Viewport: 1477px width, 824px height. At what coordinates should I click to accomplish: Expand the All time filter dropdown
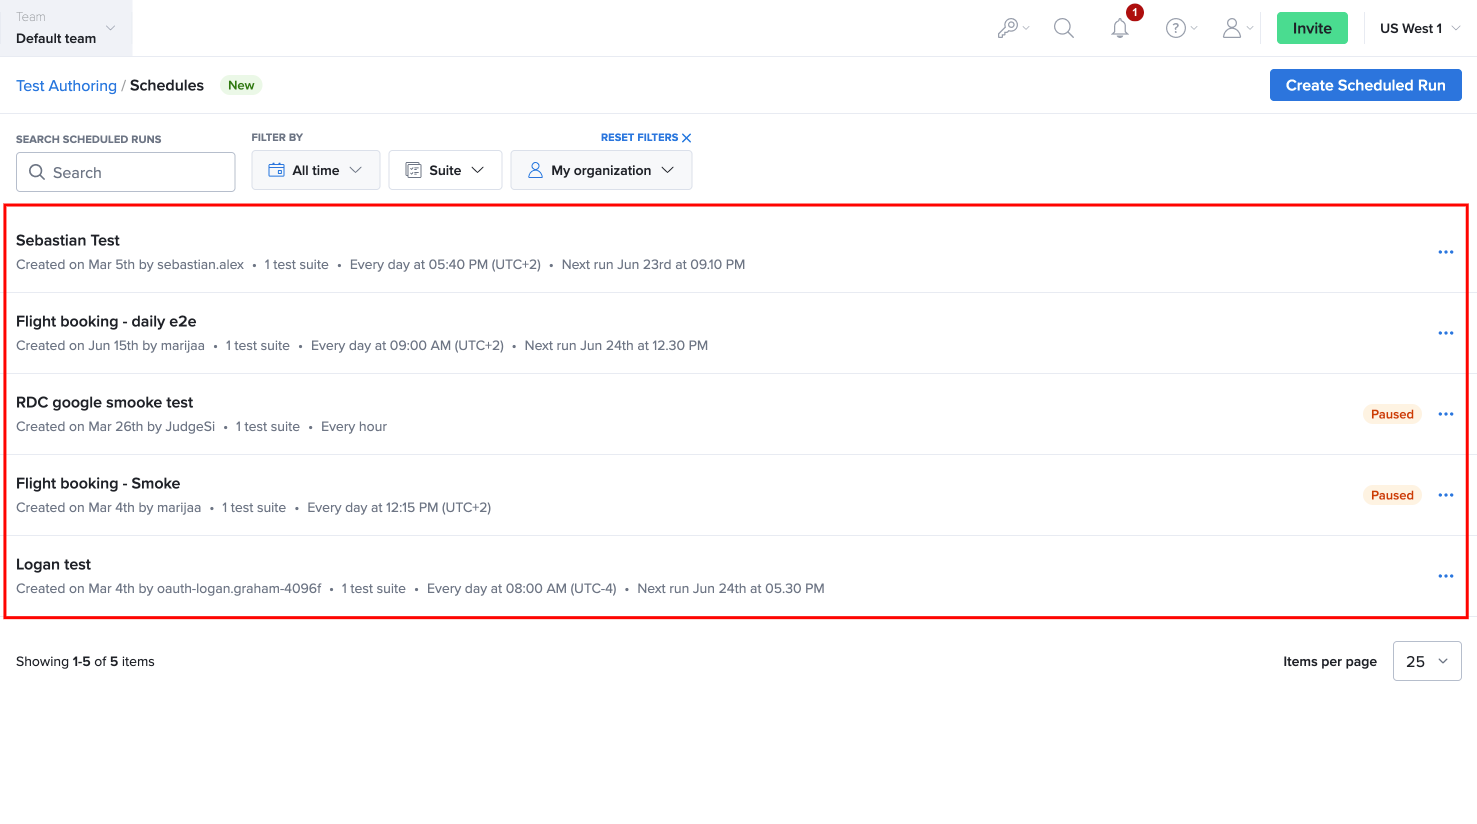[x=316, y=170]
